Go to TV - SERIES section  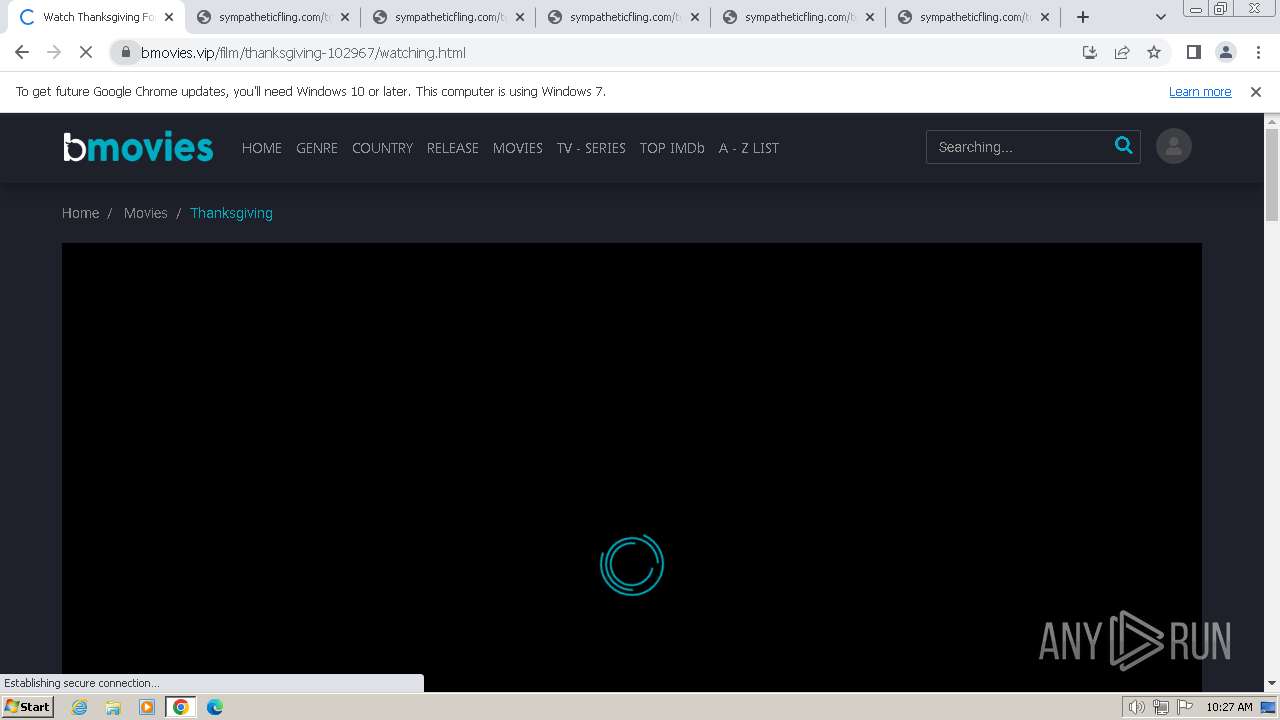point(591,148)
